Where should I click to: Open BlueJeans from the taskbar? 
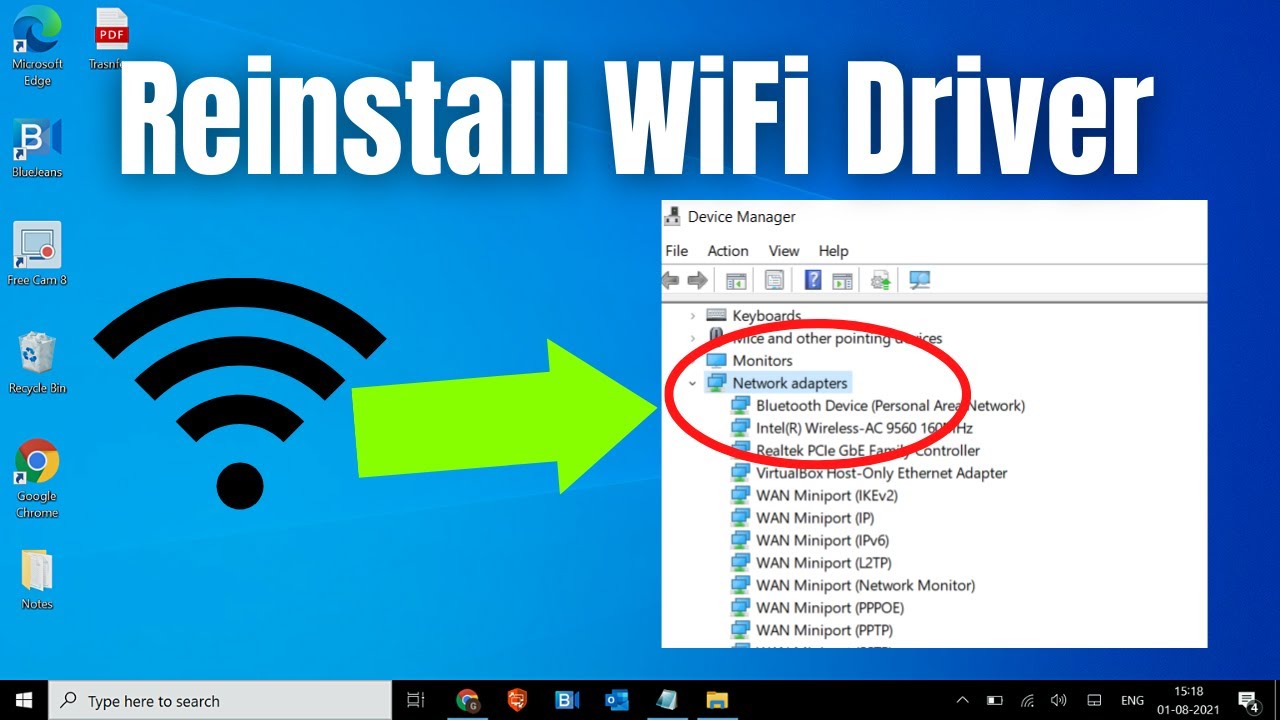pos(567,700)
